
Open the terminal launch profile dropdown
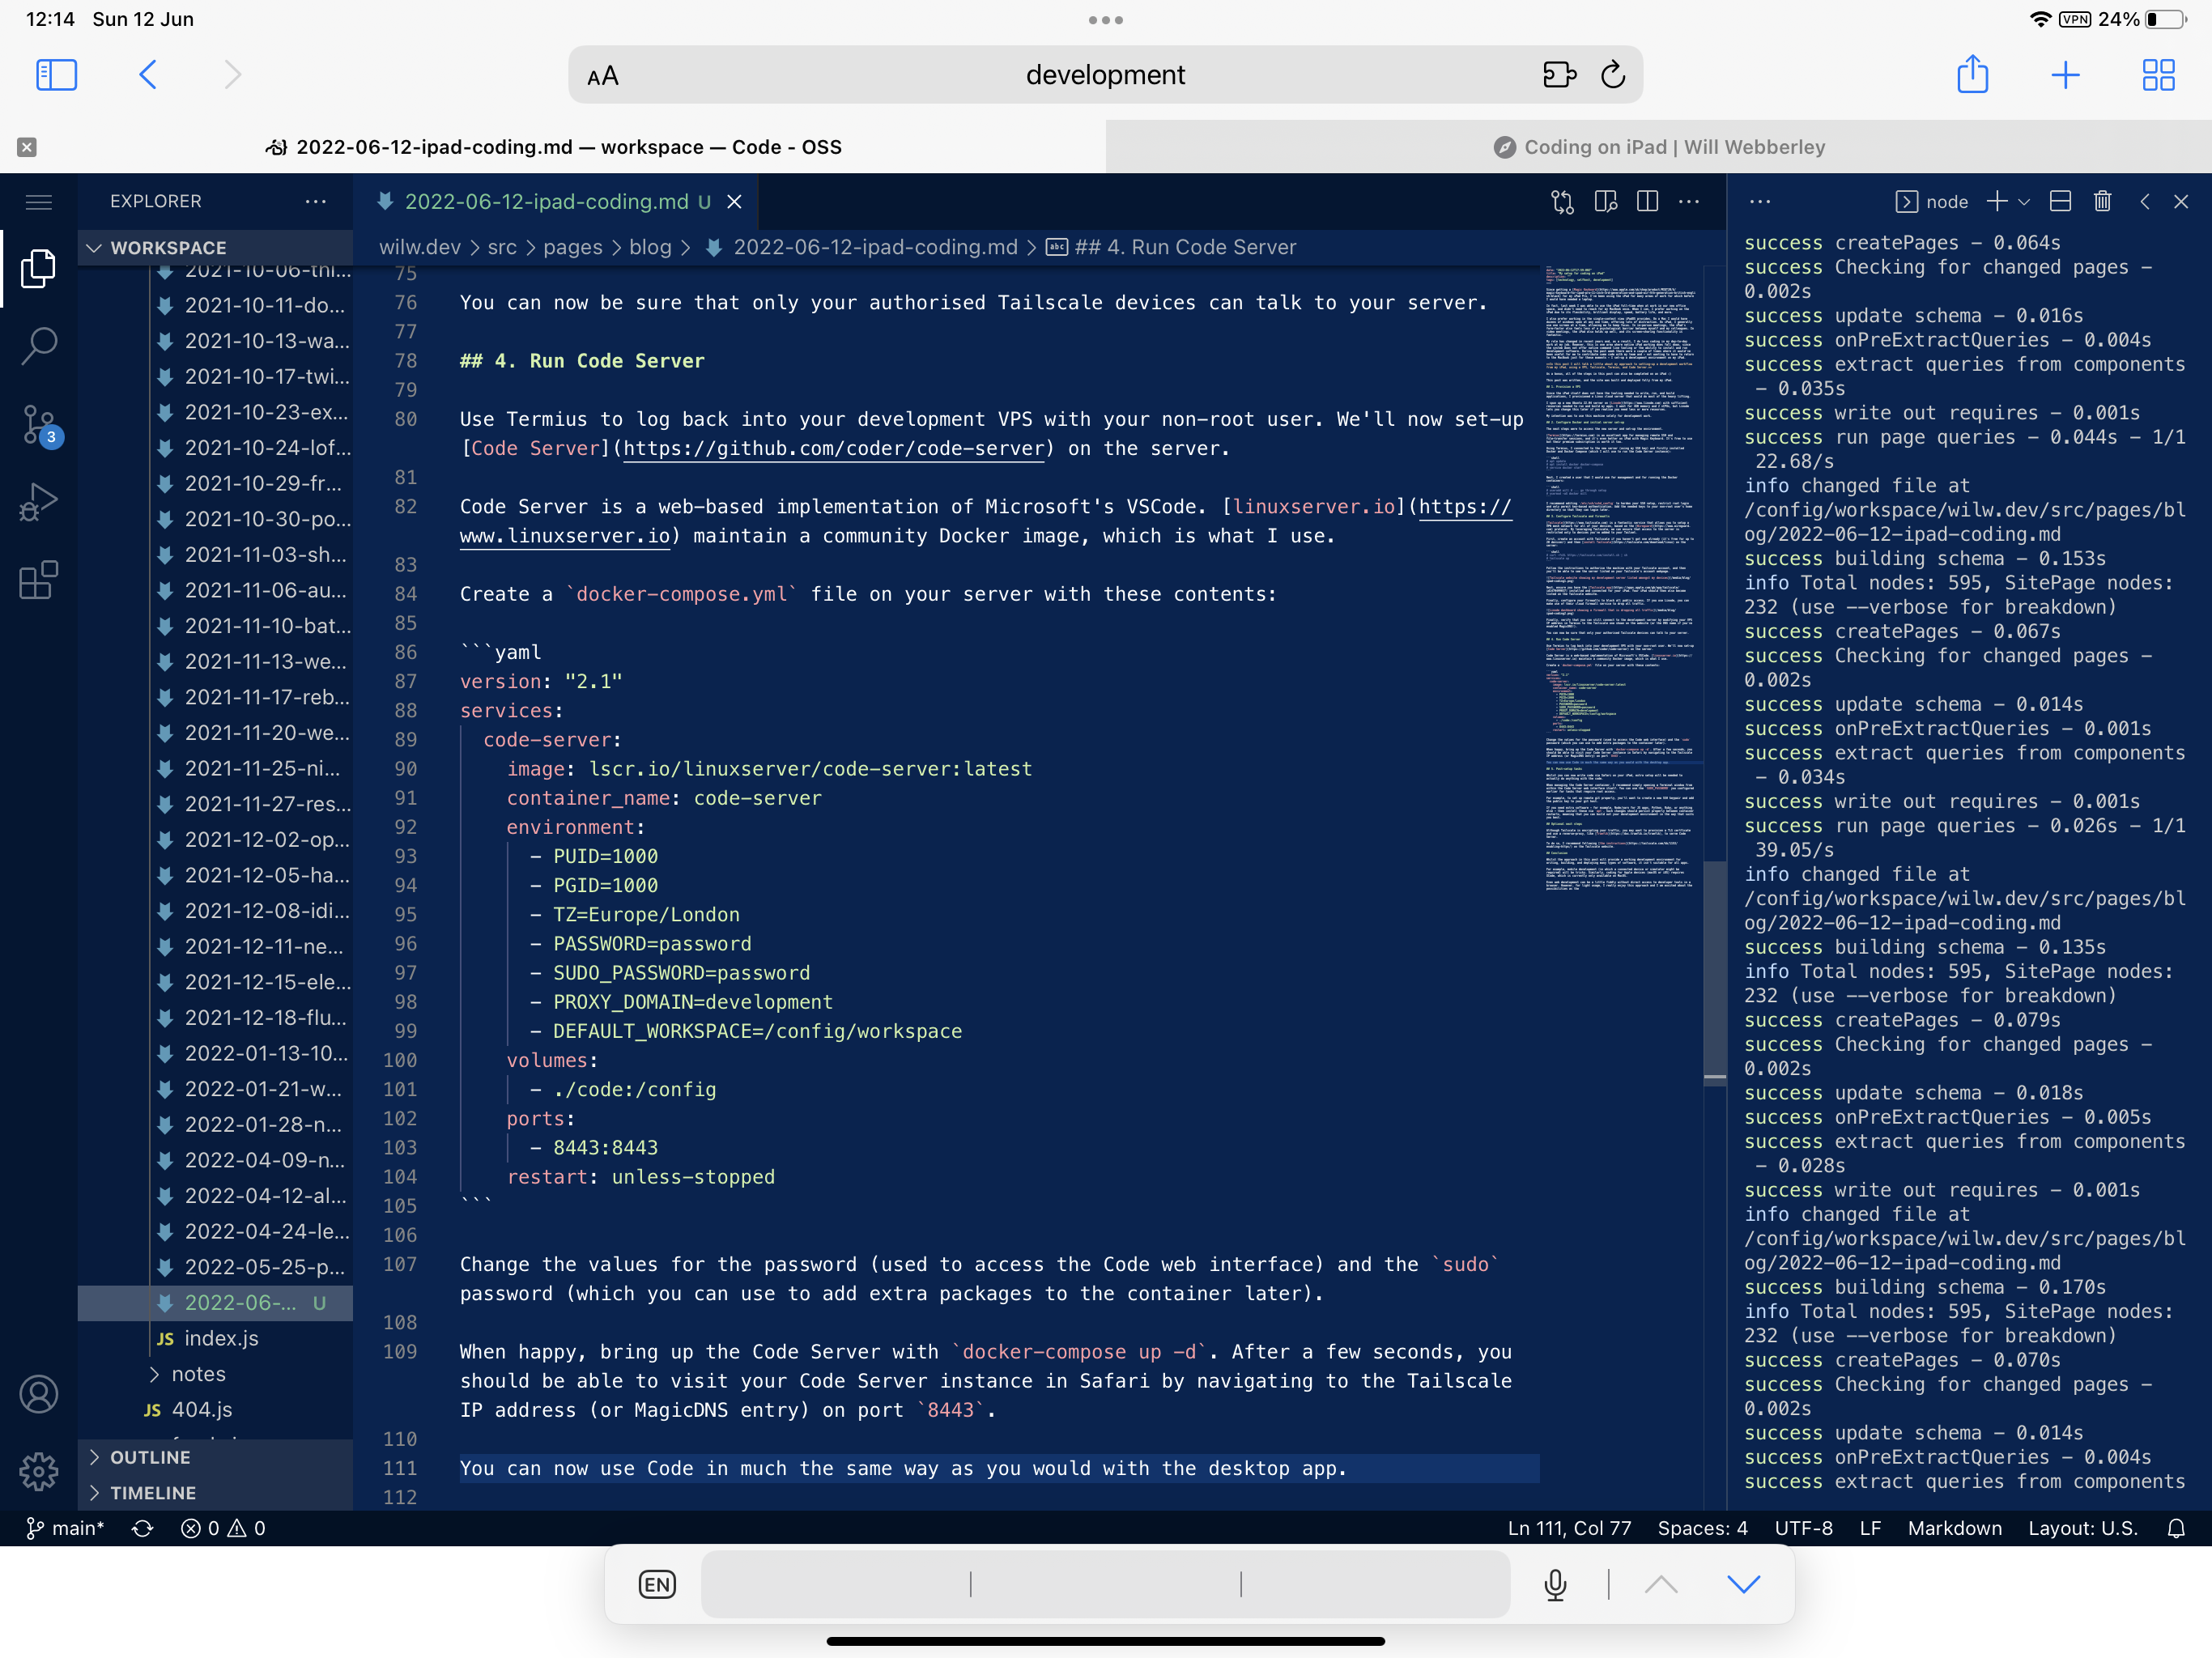[2026, 201]
